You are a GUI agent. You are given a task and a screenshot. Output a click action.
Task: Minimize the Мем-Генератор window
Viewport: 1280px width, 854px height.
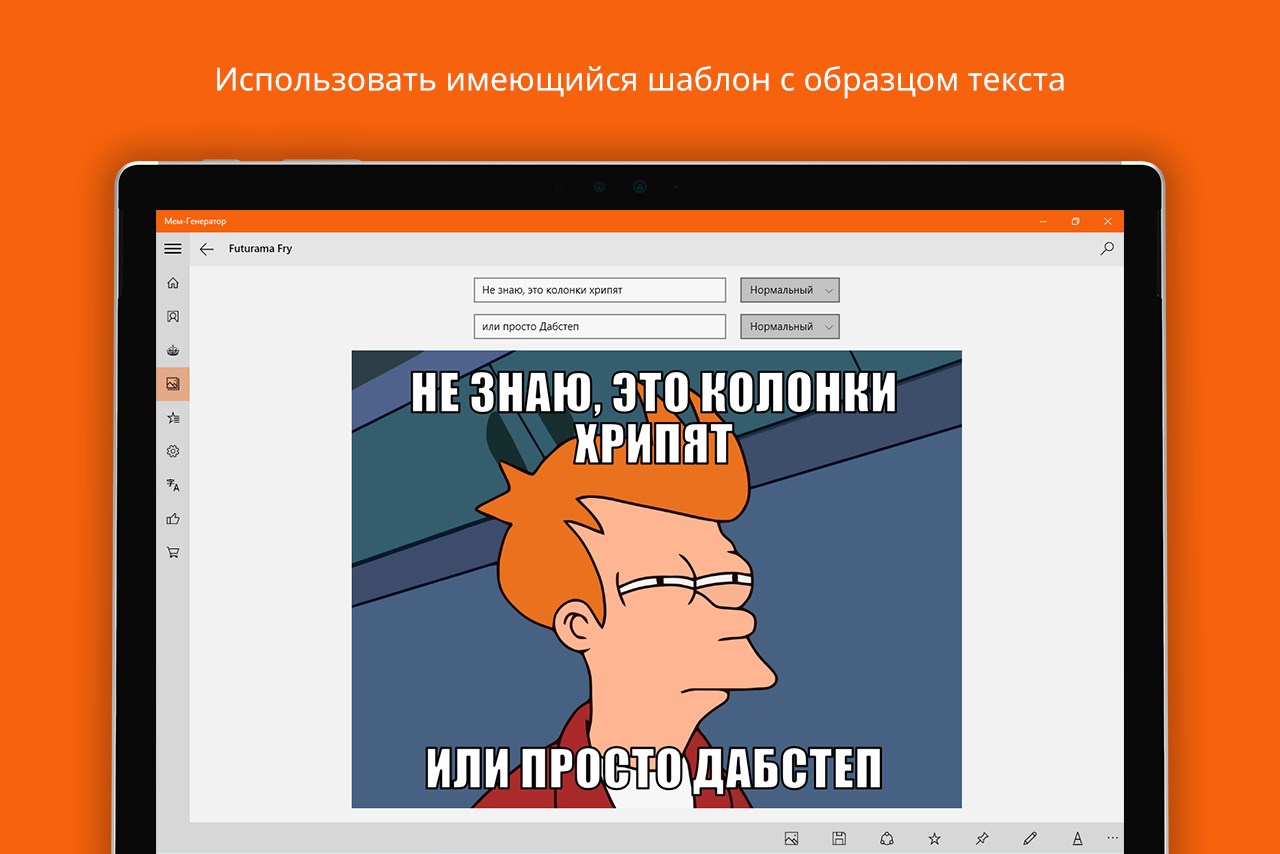pos(1043,221)
